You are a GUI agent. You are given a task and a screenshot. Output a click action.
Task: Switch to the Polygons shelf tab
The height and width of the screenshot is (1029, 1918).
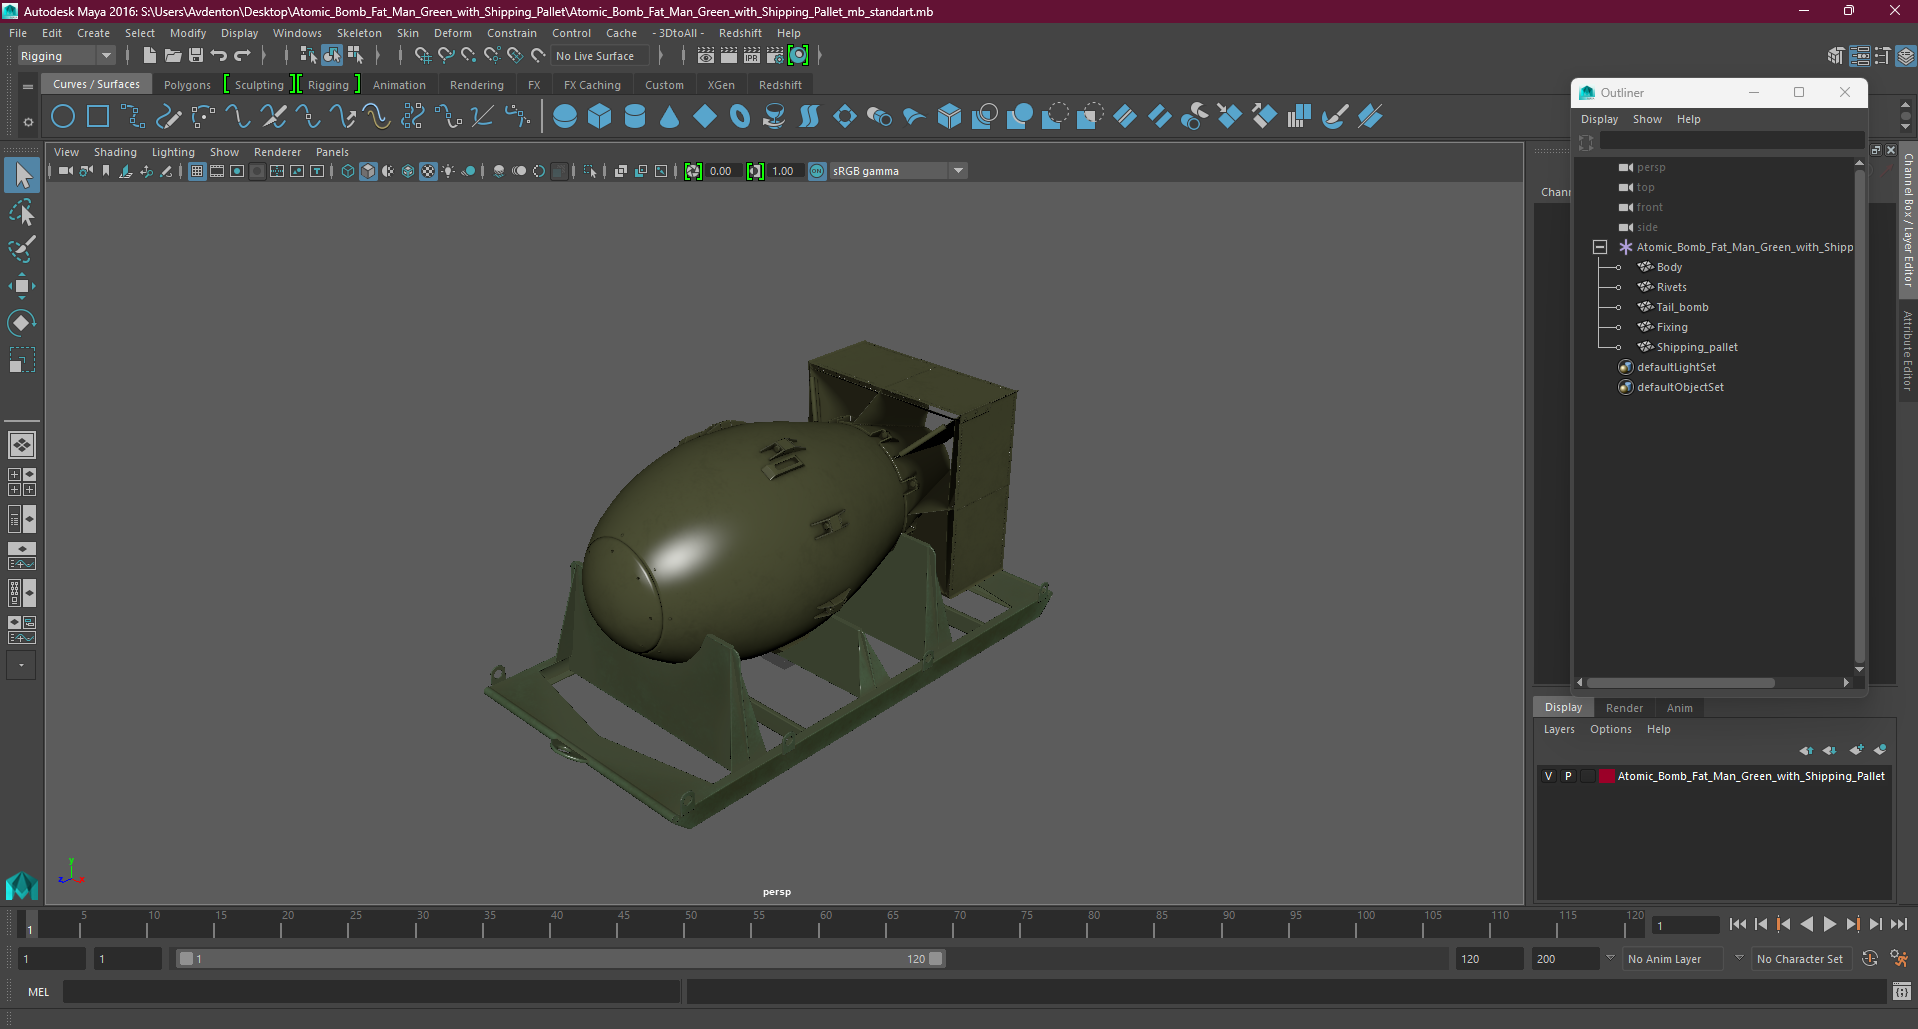187,85
